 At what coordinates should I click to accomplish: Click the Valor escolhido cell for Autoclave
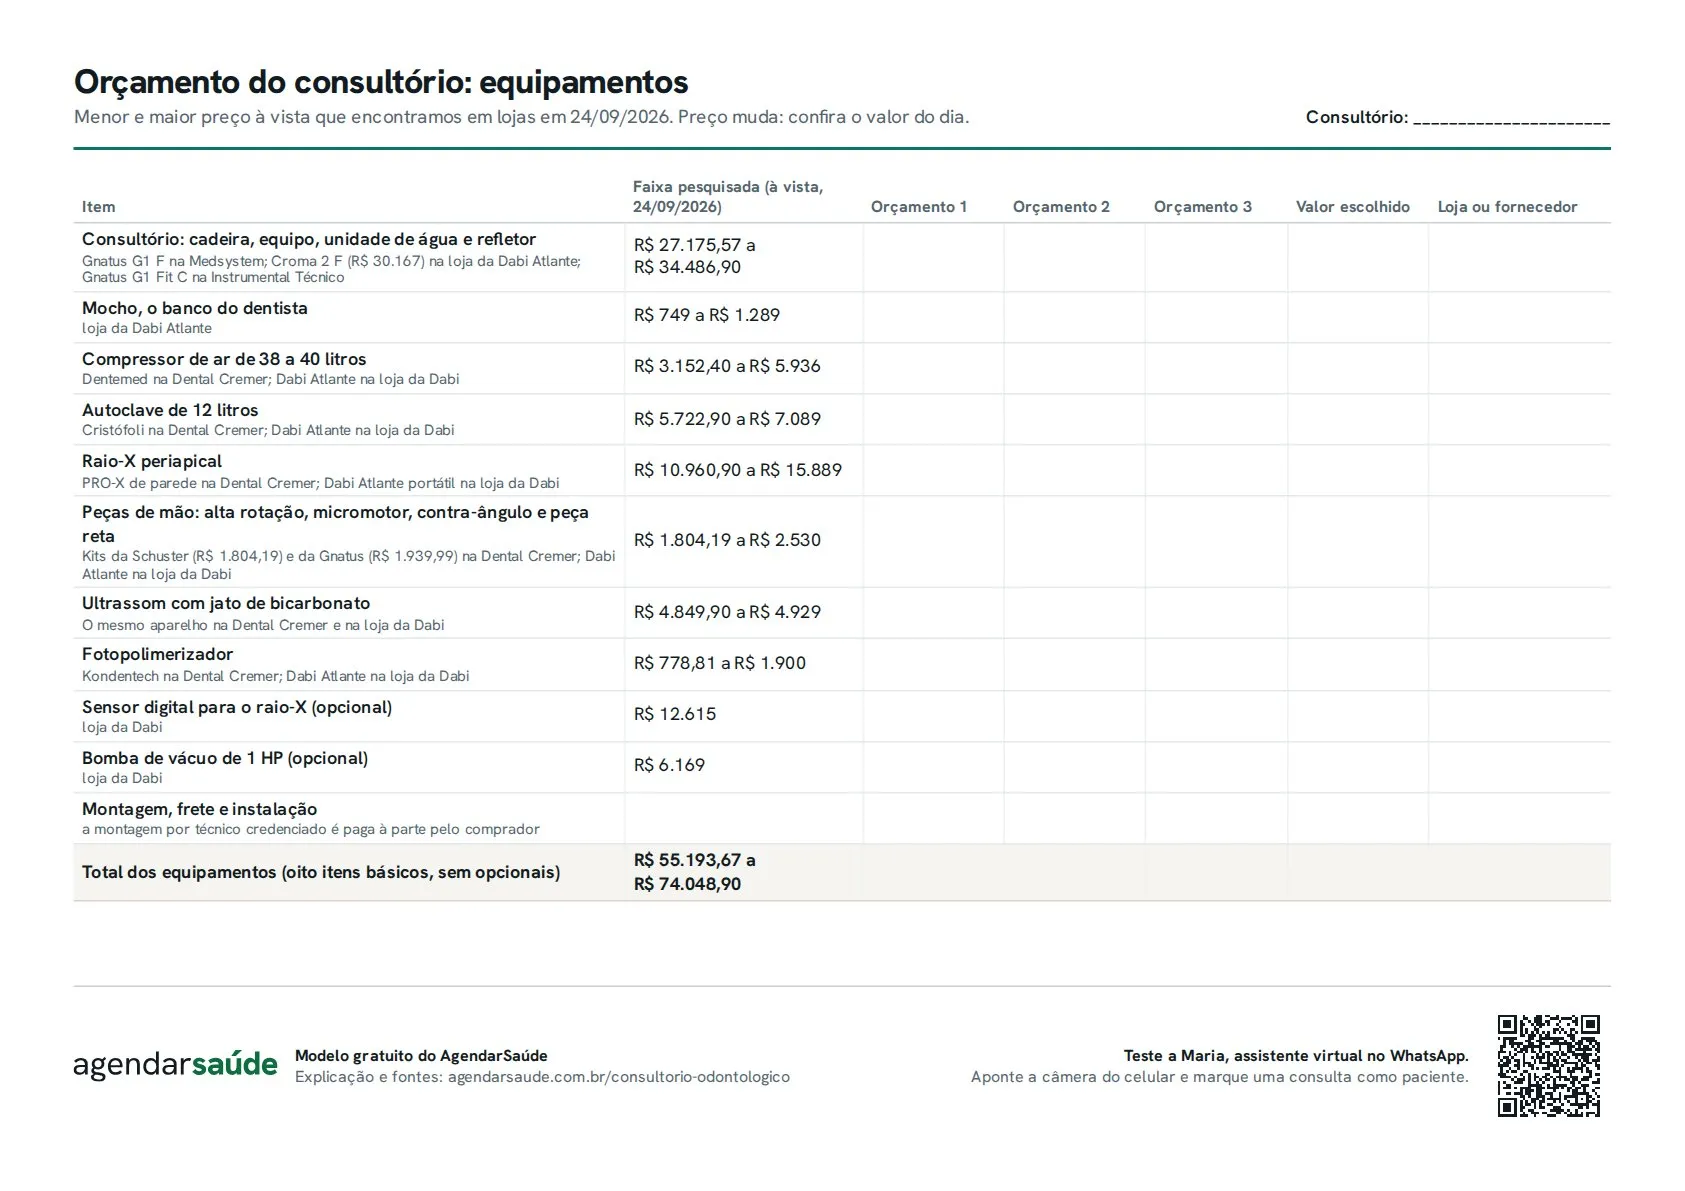(x=1358, y=419)
